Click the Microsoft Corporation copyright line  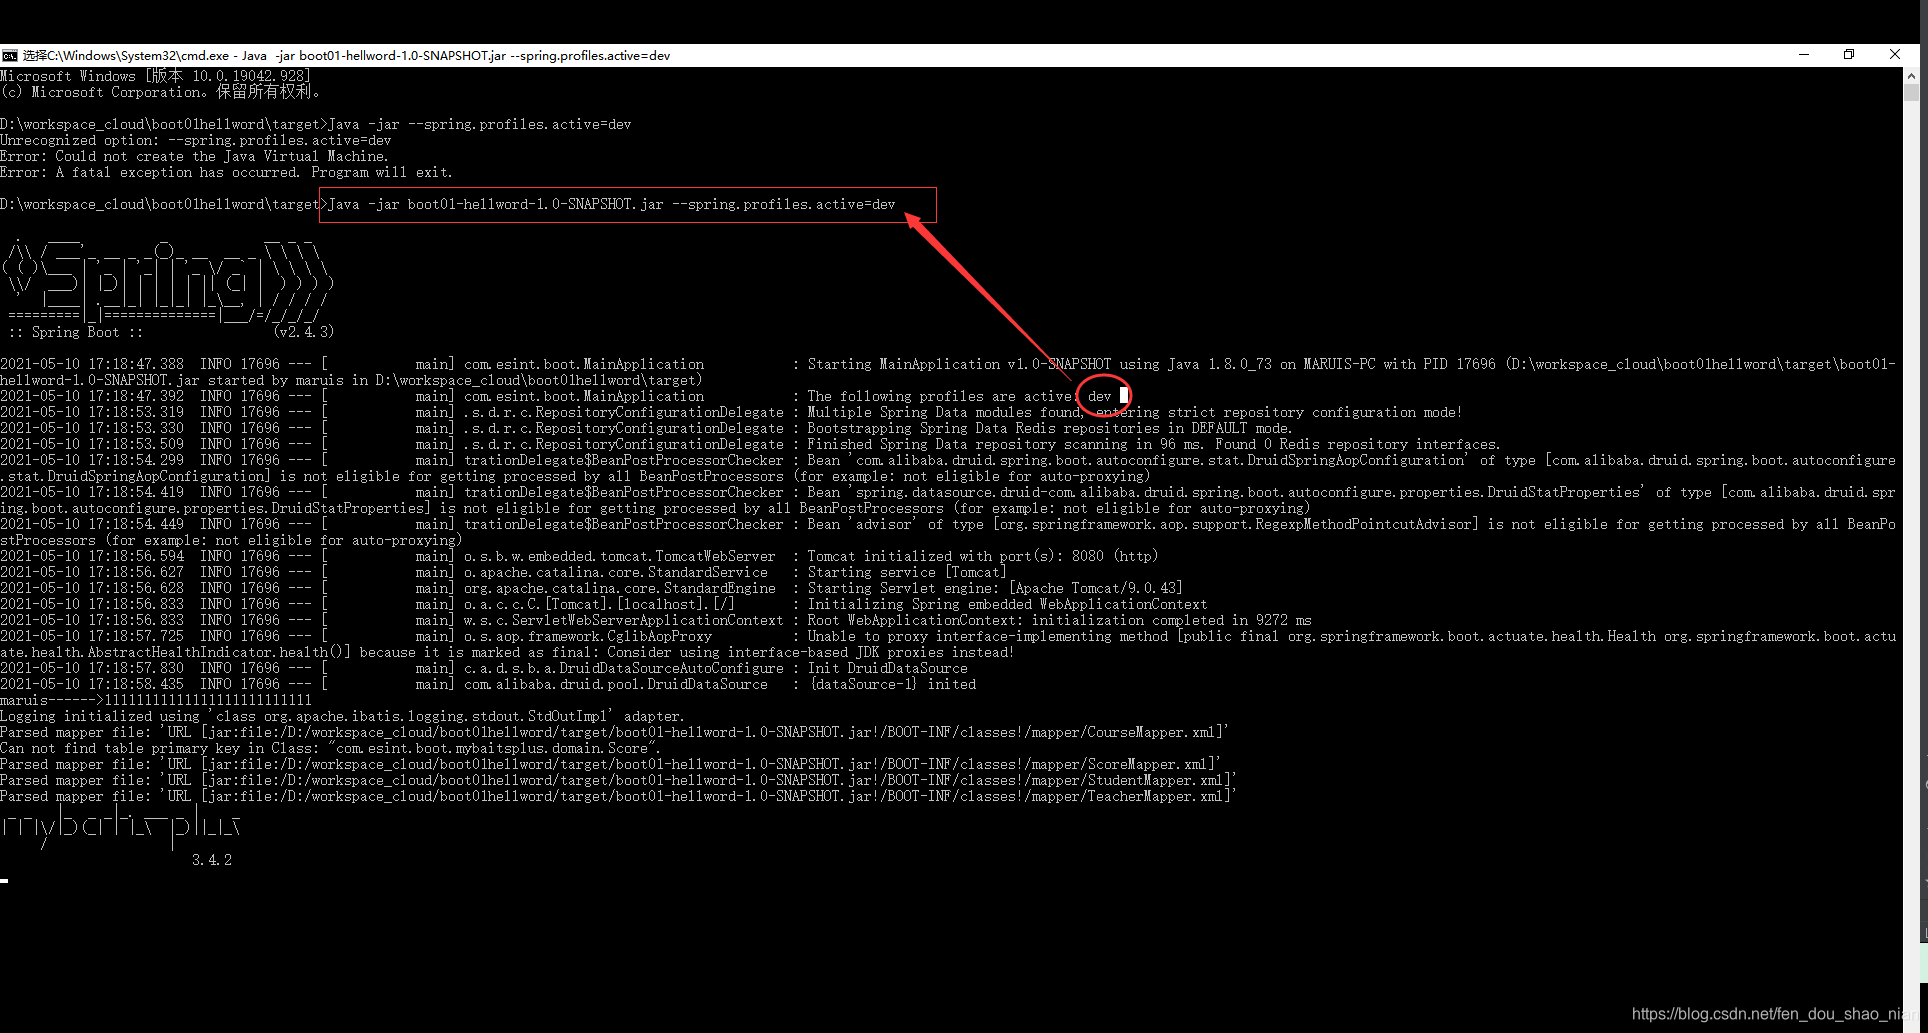tap(162, 93)
